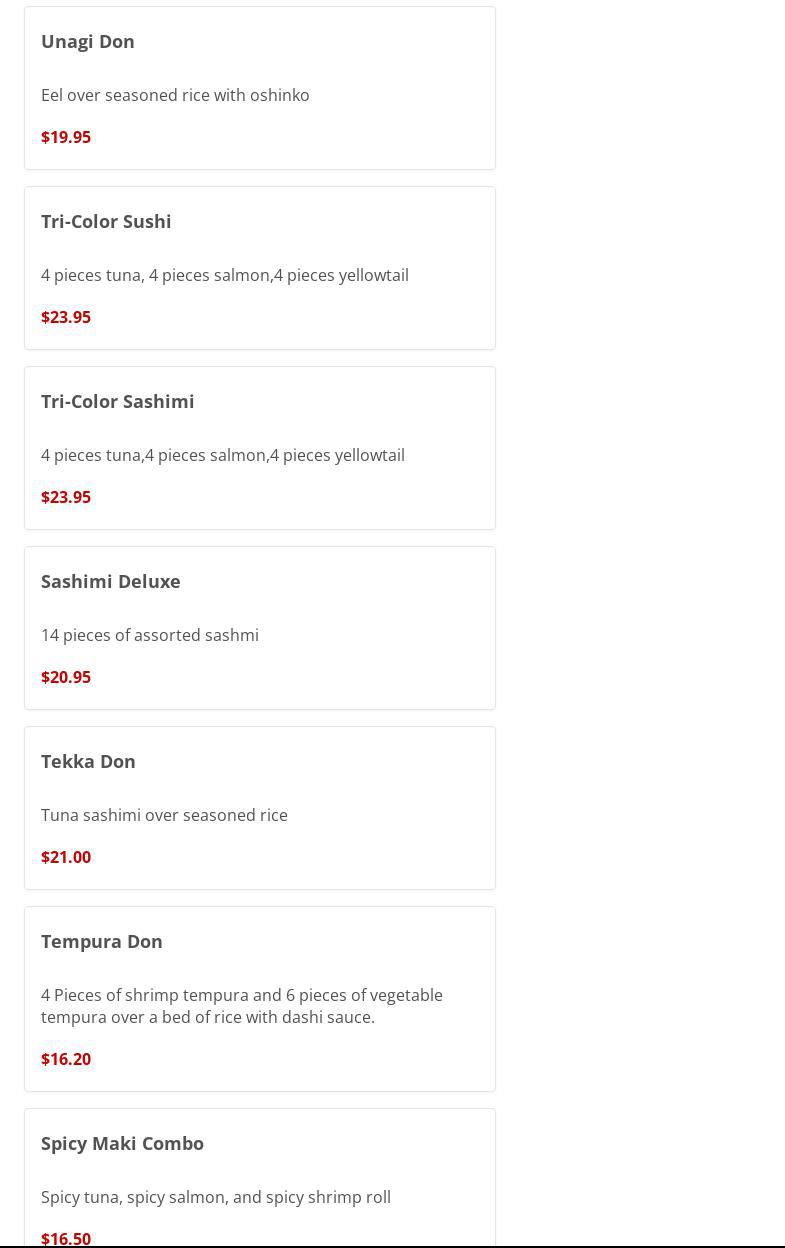Click the shrimp tempura description text
Image resolution: width=785 pixels, height=1248 pixels.
(241, 1006)
